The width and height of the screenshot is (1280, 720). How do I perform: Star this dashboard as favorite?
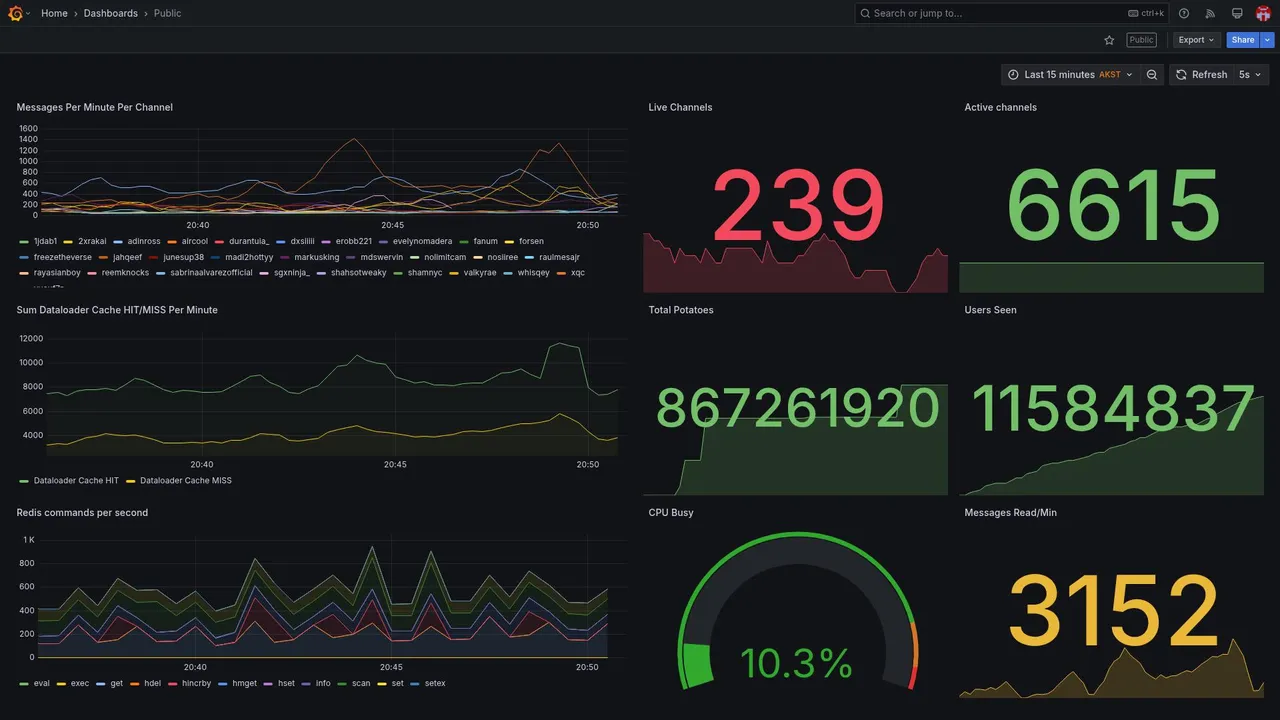coord(1109,40)
